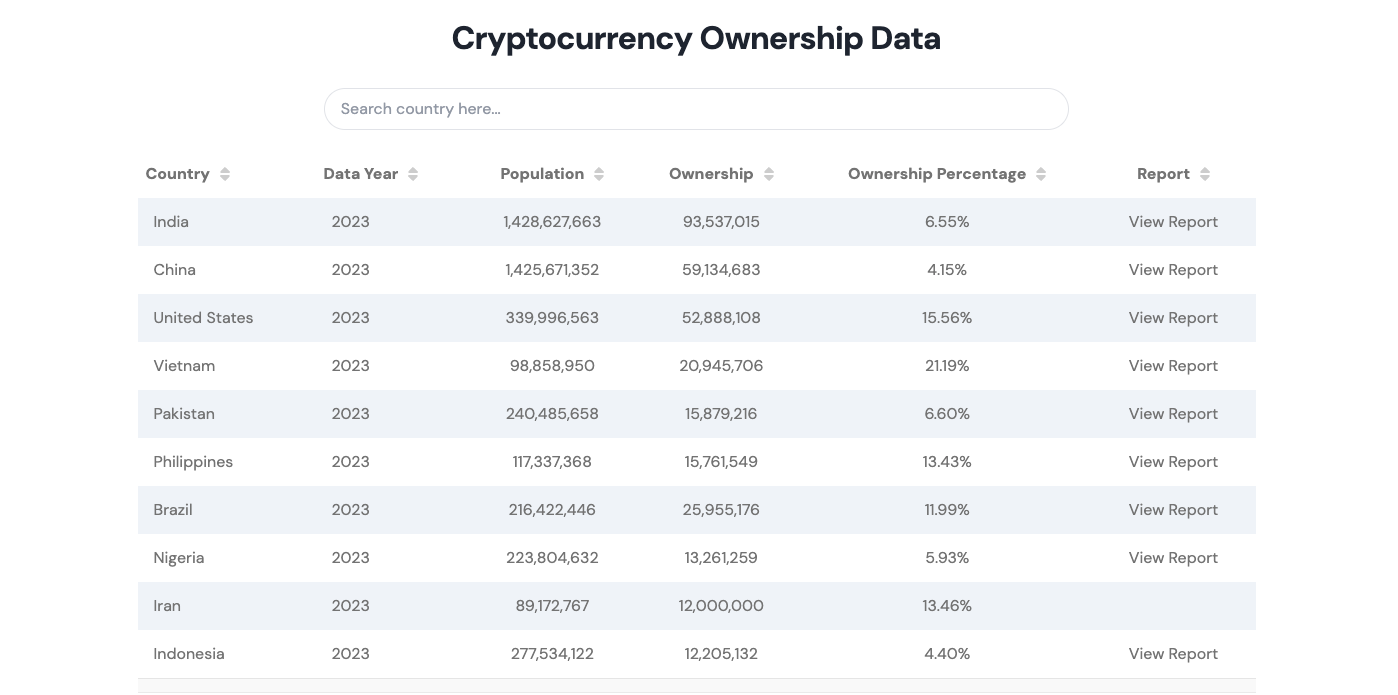
Task: Click the sort icon next to Report
Action: point(1205,174)
